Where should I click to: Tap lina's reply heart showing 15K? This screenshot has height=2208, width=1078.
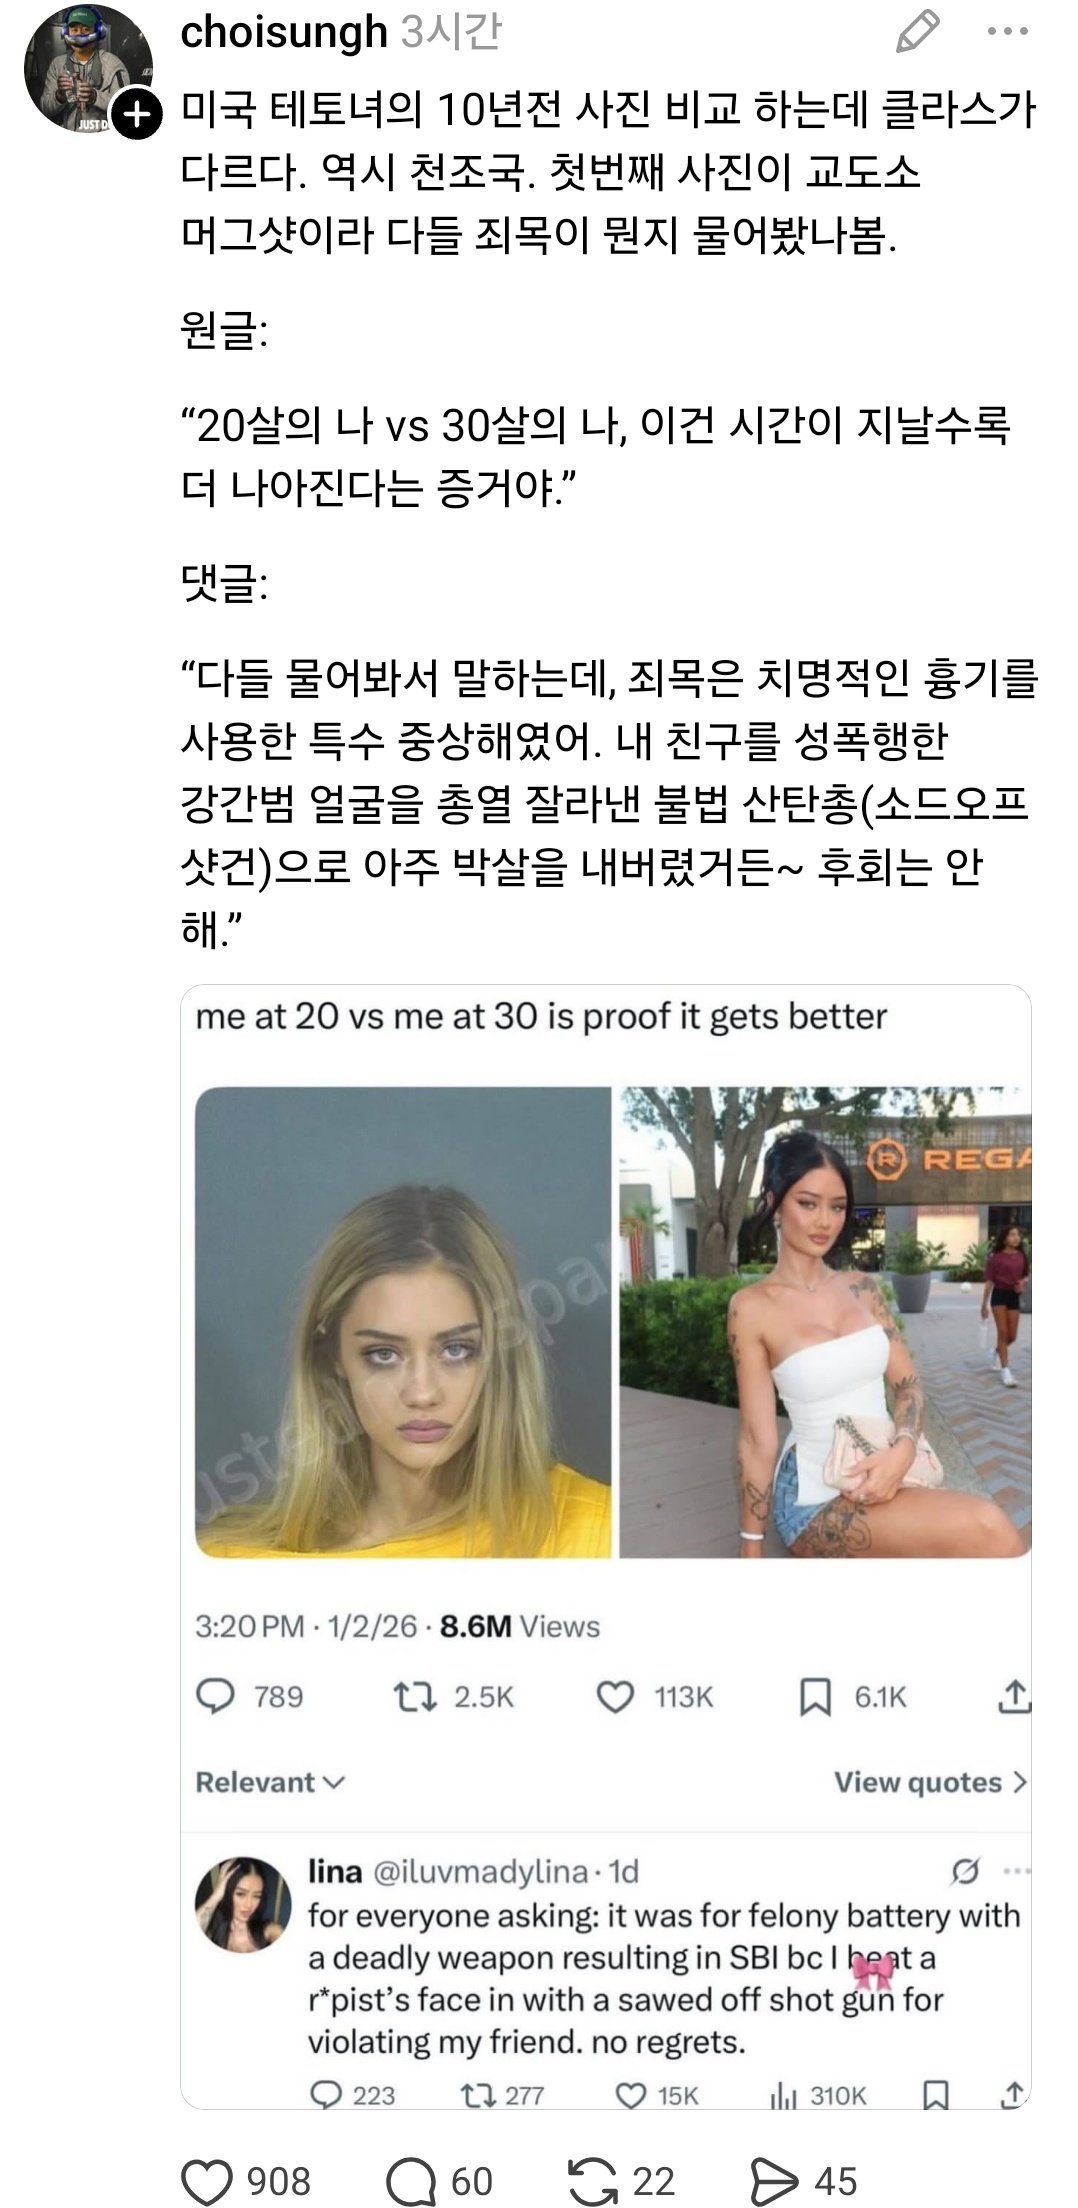629,2095
